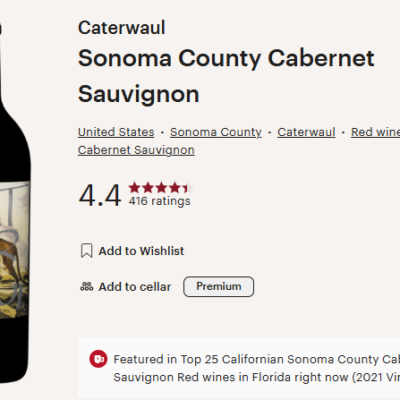
Task: Open the Cabernet Sauvignon grape link
Action: coord(136,150)
